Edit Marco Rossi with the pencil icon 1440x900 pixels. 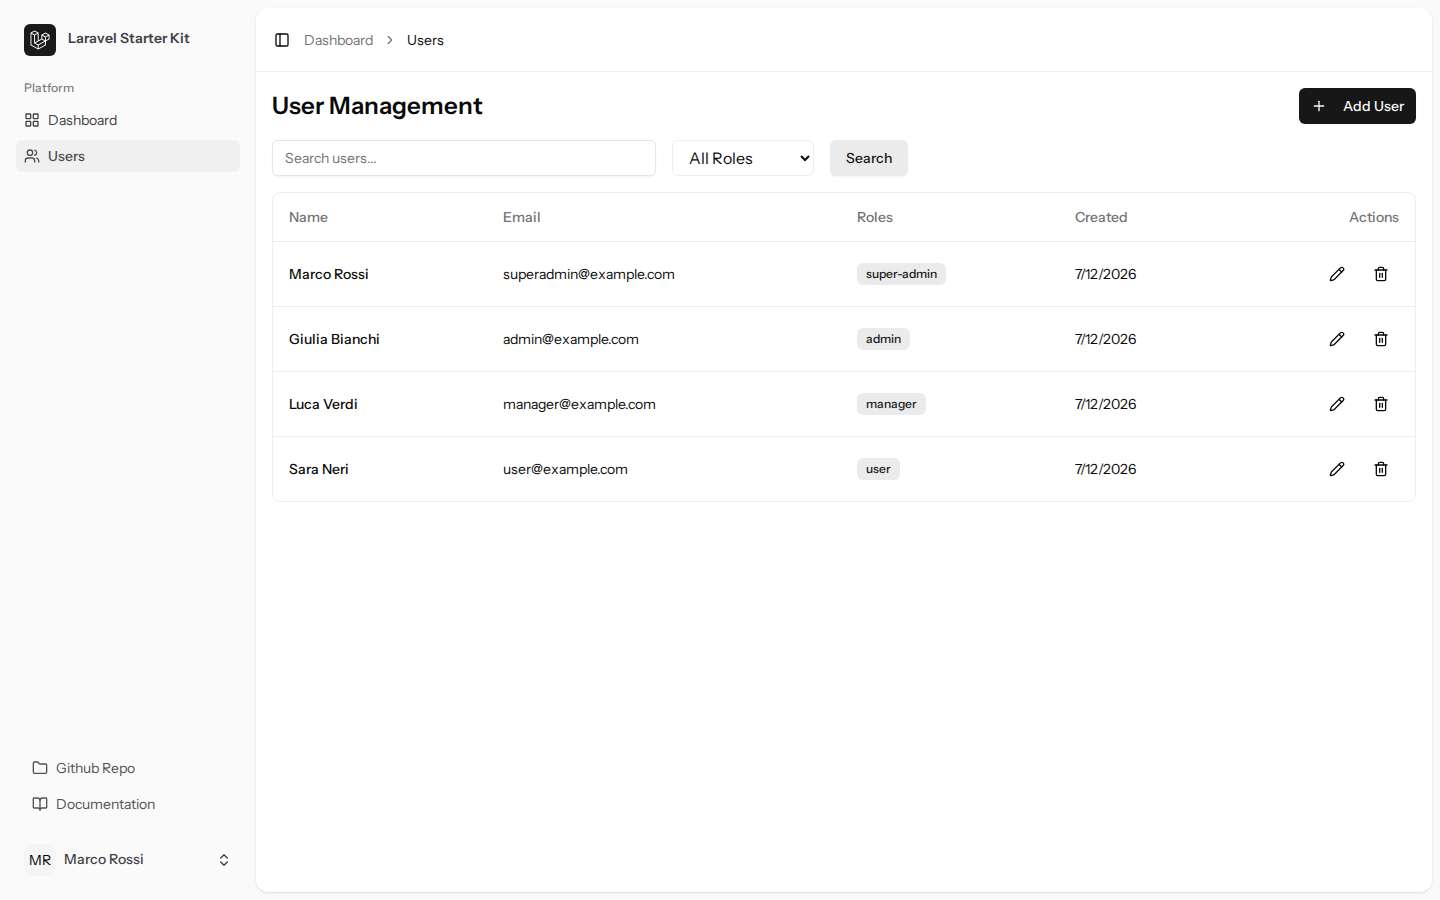click(x=1337, y=274)
